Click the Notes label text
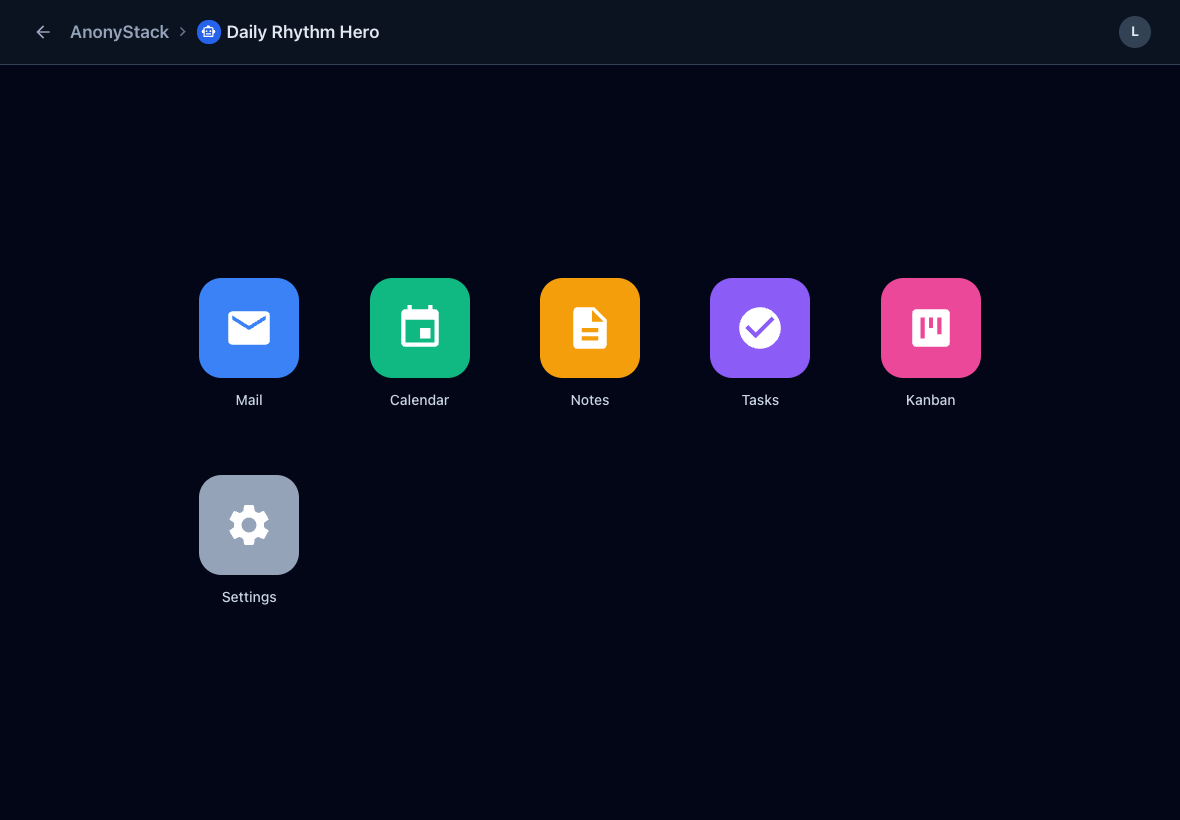The height and width of the screenshot is (820, 1180). coord(589,400)
